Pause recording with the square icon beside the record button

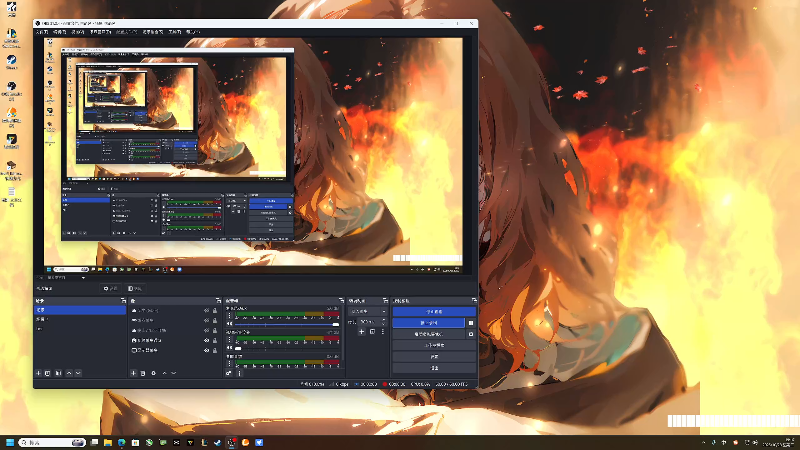(471, 323)
